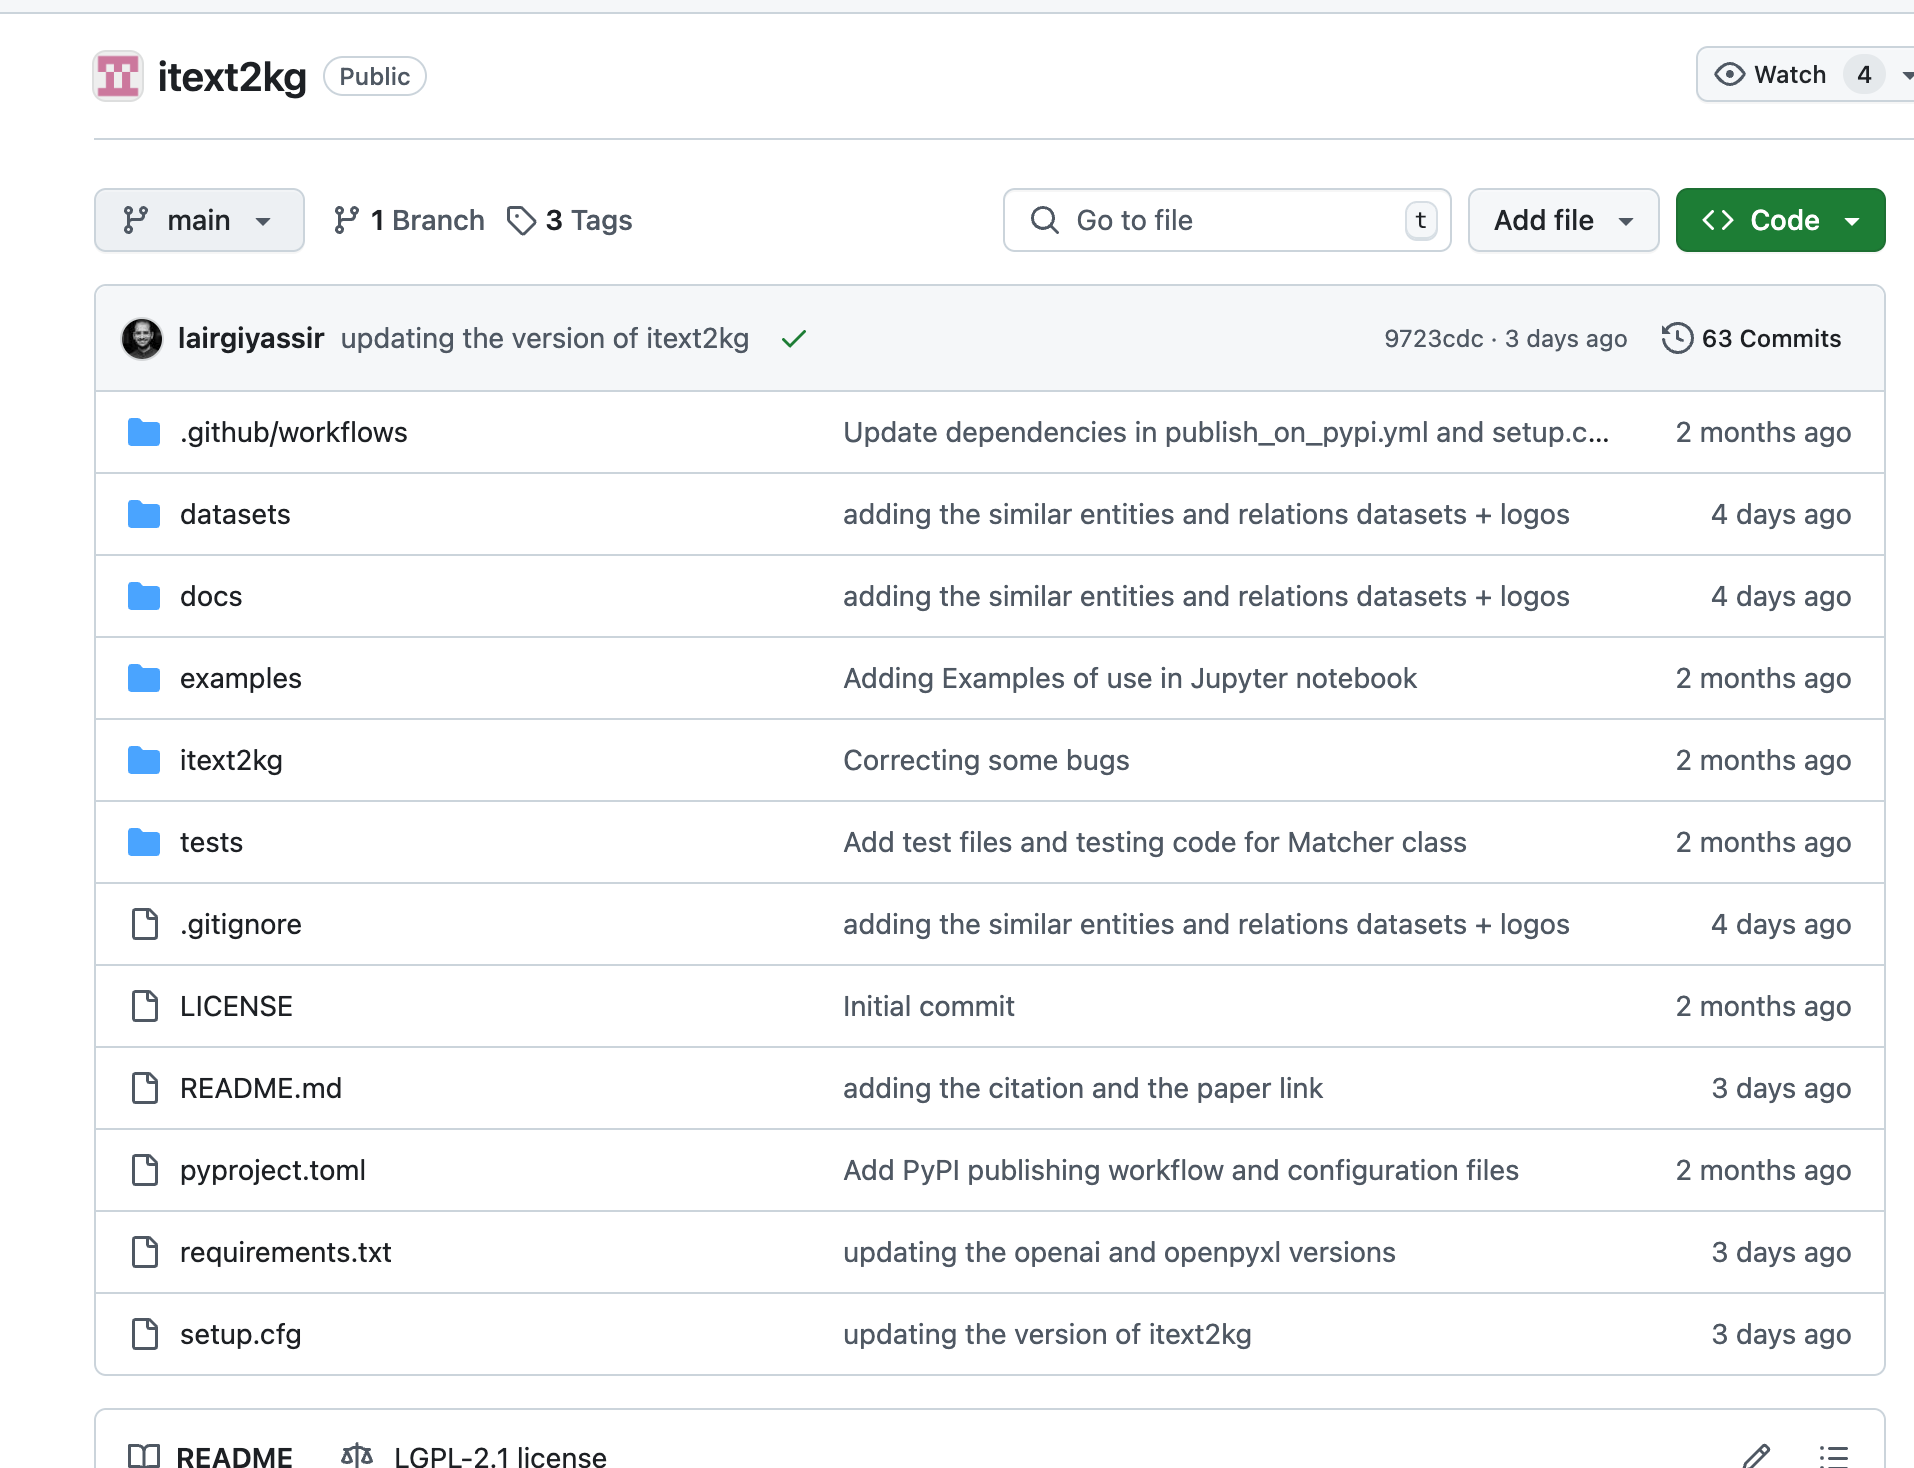Open commit 'Update dependencies in publish_on_pypi.yml'
This screenshot has width=1914, height=1468.
(x=1226, y=433)
